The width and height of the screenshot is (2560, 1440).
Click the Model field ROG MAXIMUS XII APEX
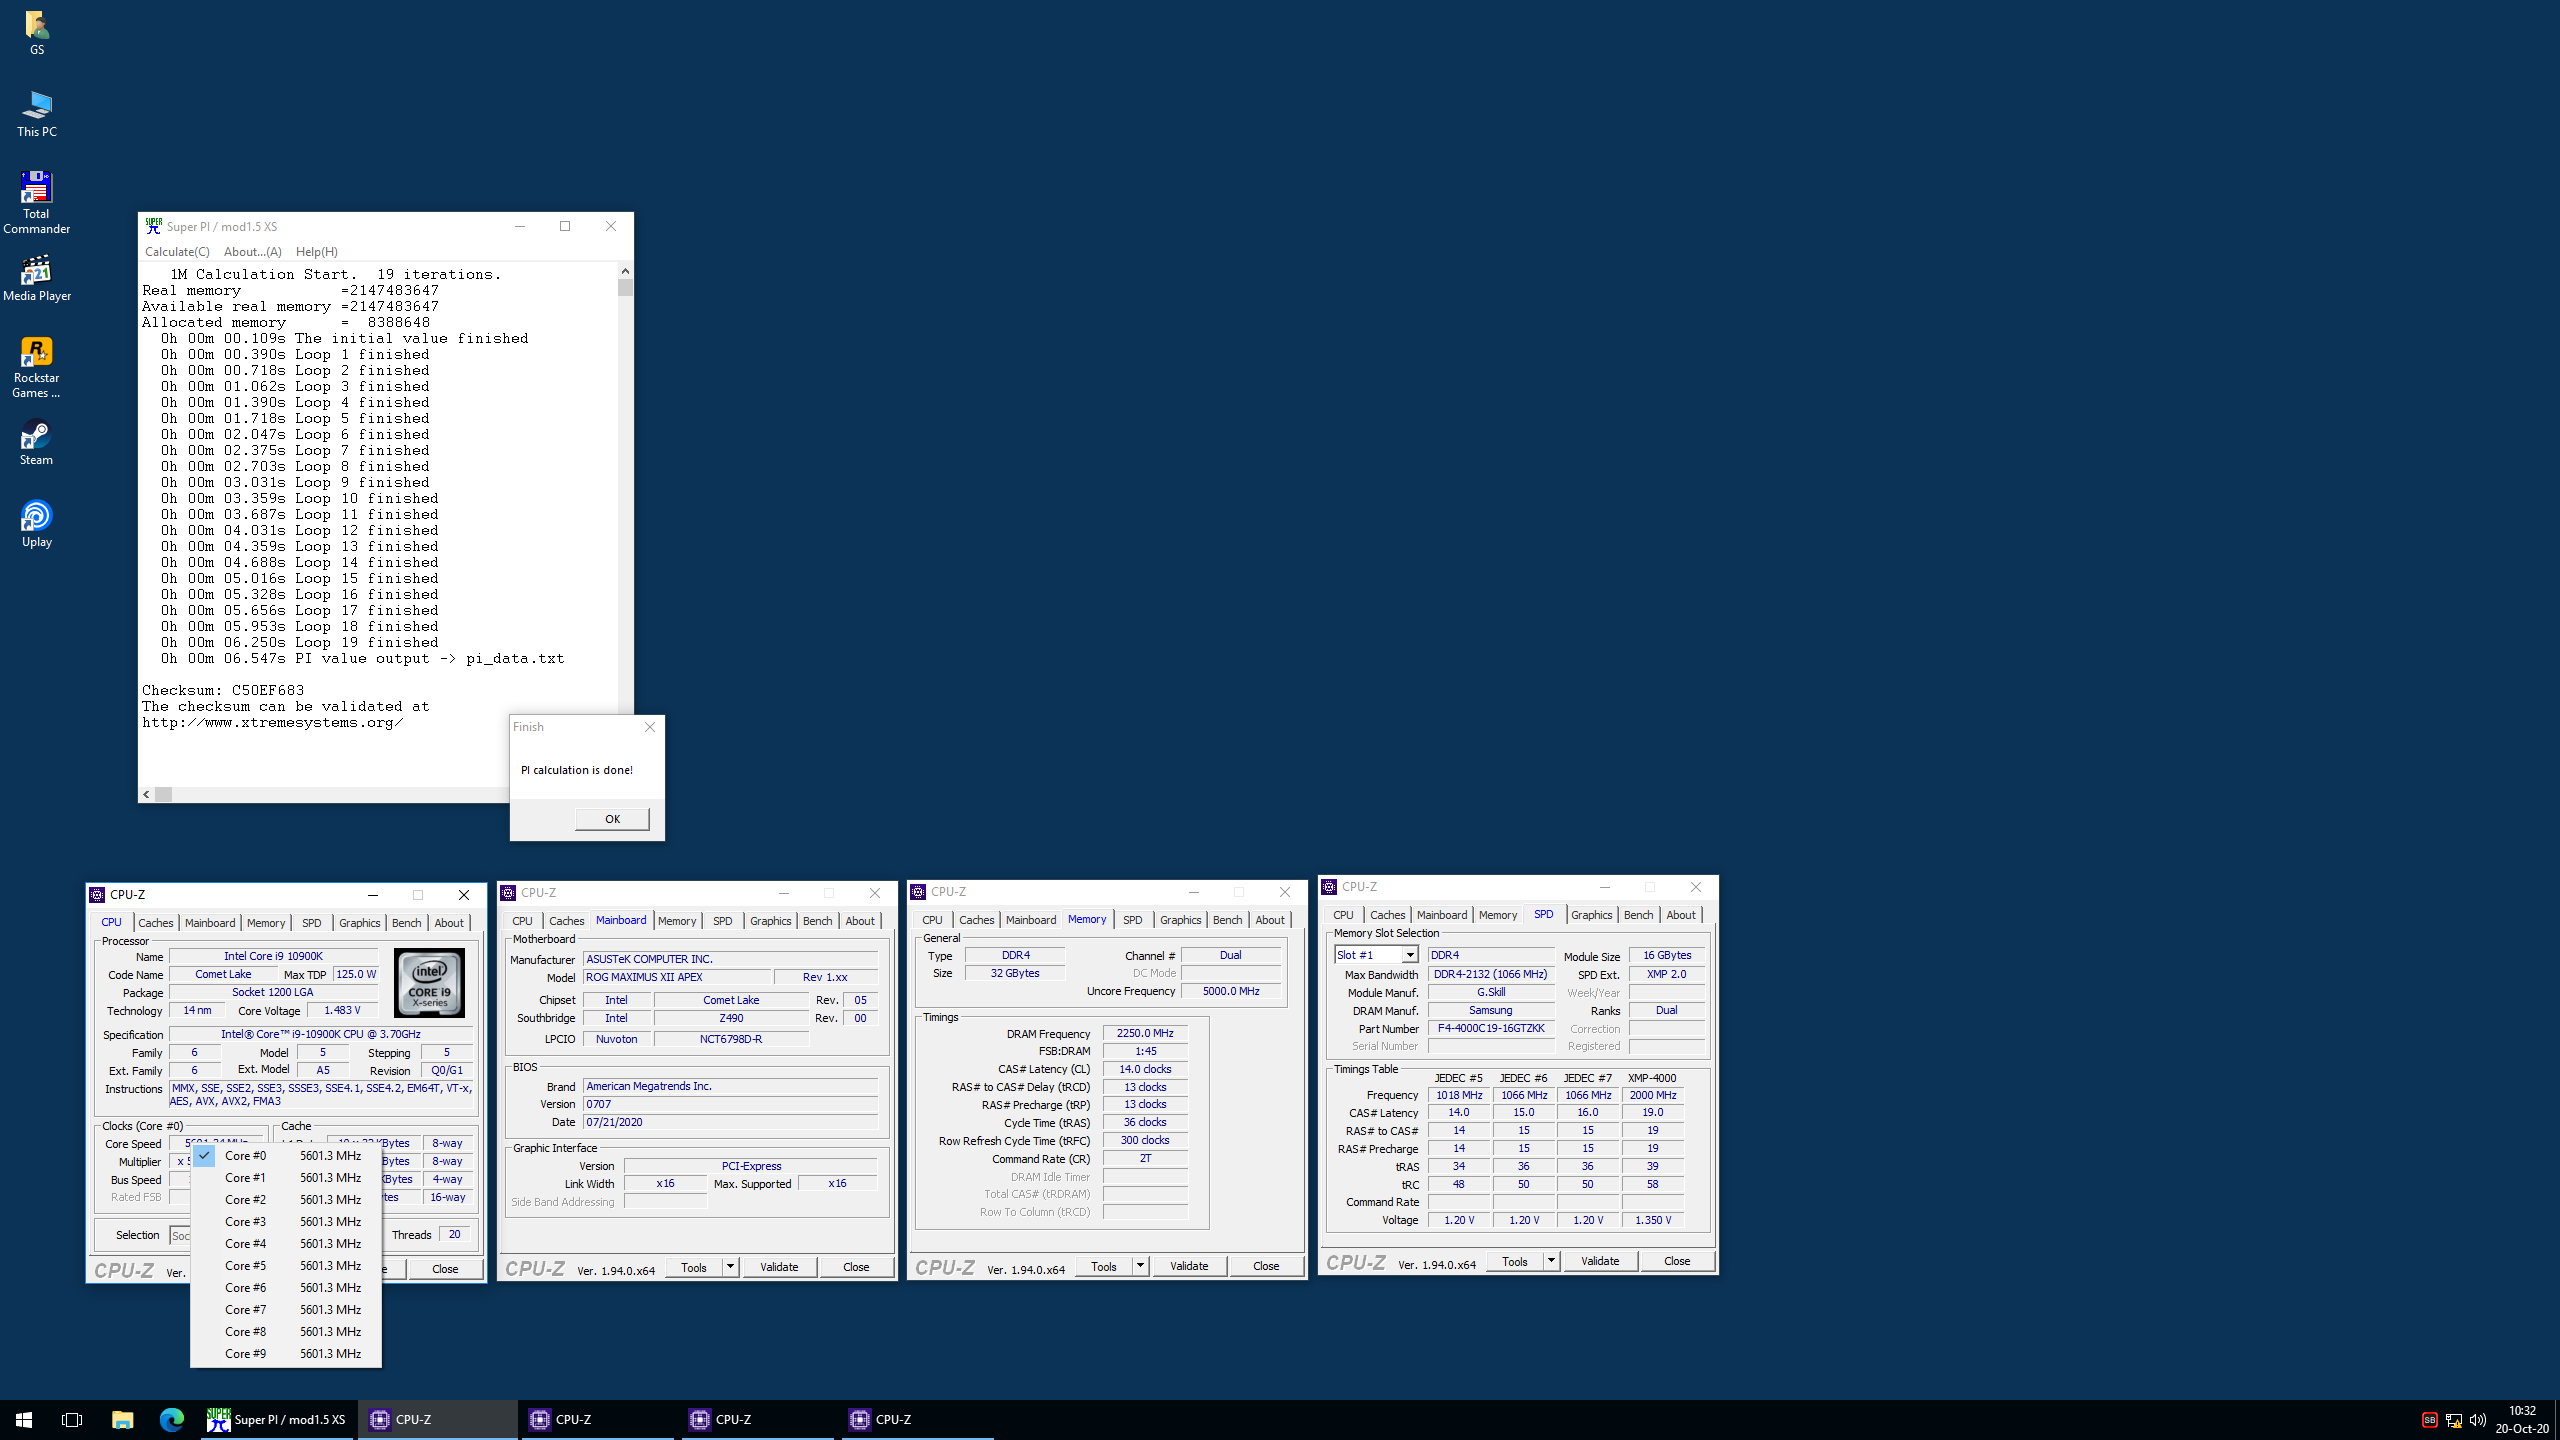click(x=676, y=977)
